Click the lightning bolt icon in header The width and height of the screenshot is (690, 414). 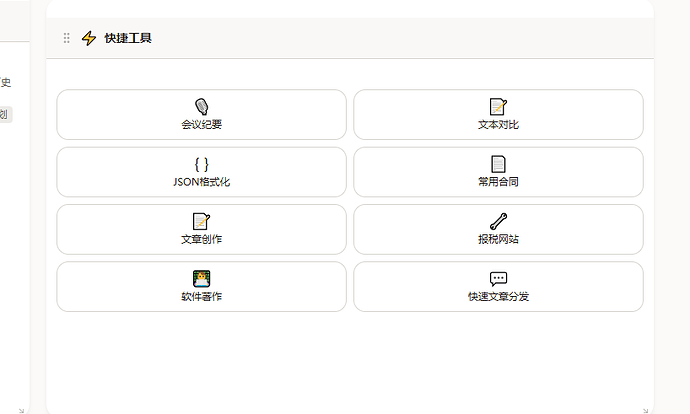tap(89, 38)
